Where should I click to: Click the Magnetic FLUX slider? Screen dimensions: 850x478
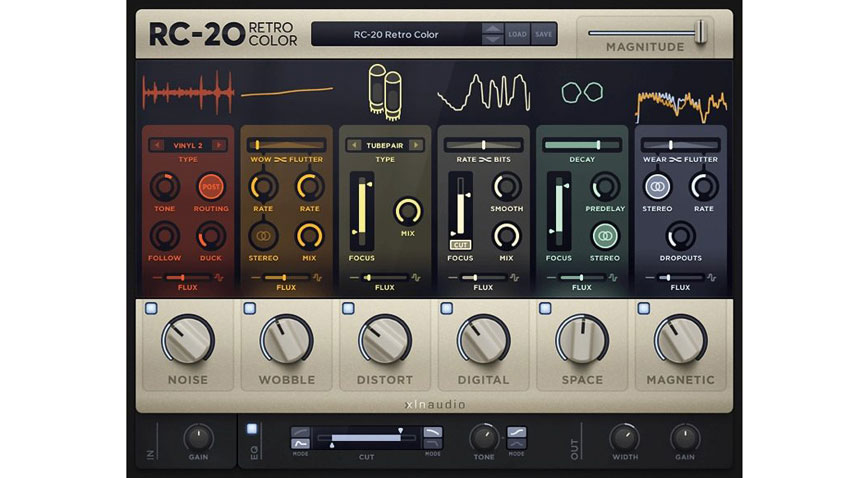680,277
